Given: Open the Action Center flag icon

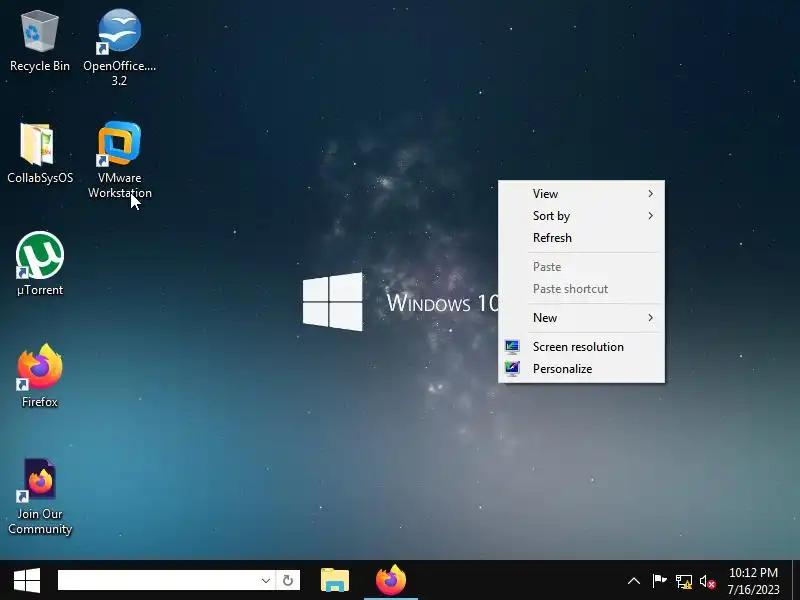Looking at the screenshot, I should click(659, 581).
